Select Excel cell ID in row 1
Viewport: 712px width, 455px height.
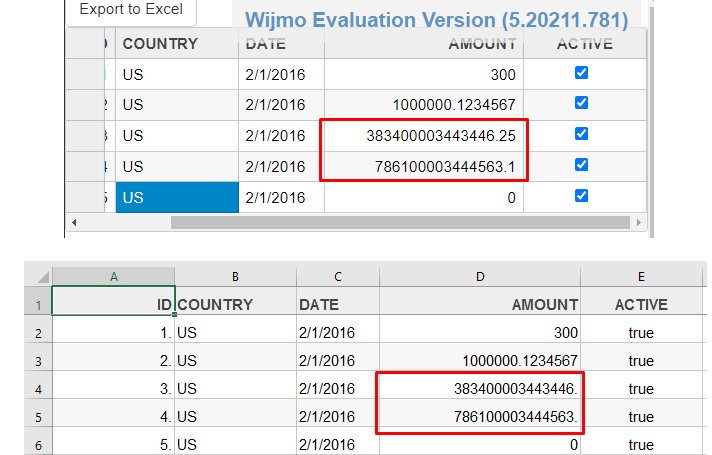[114, 301]
